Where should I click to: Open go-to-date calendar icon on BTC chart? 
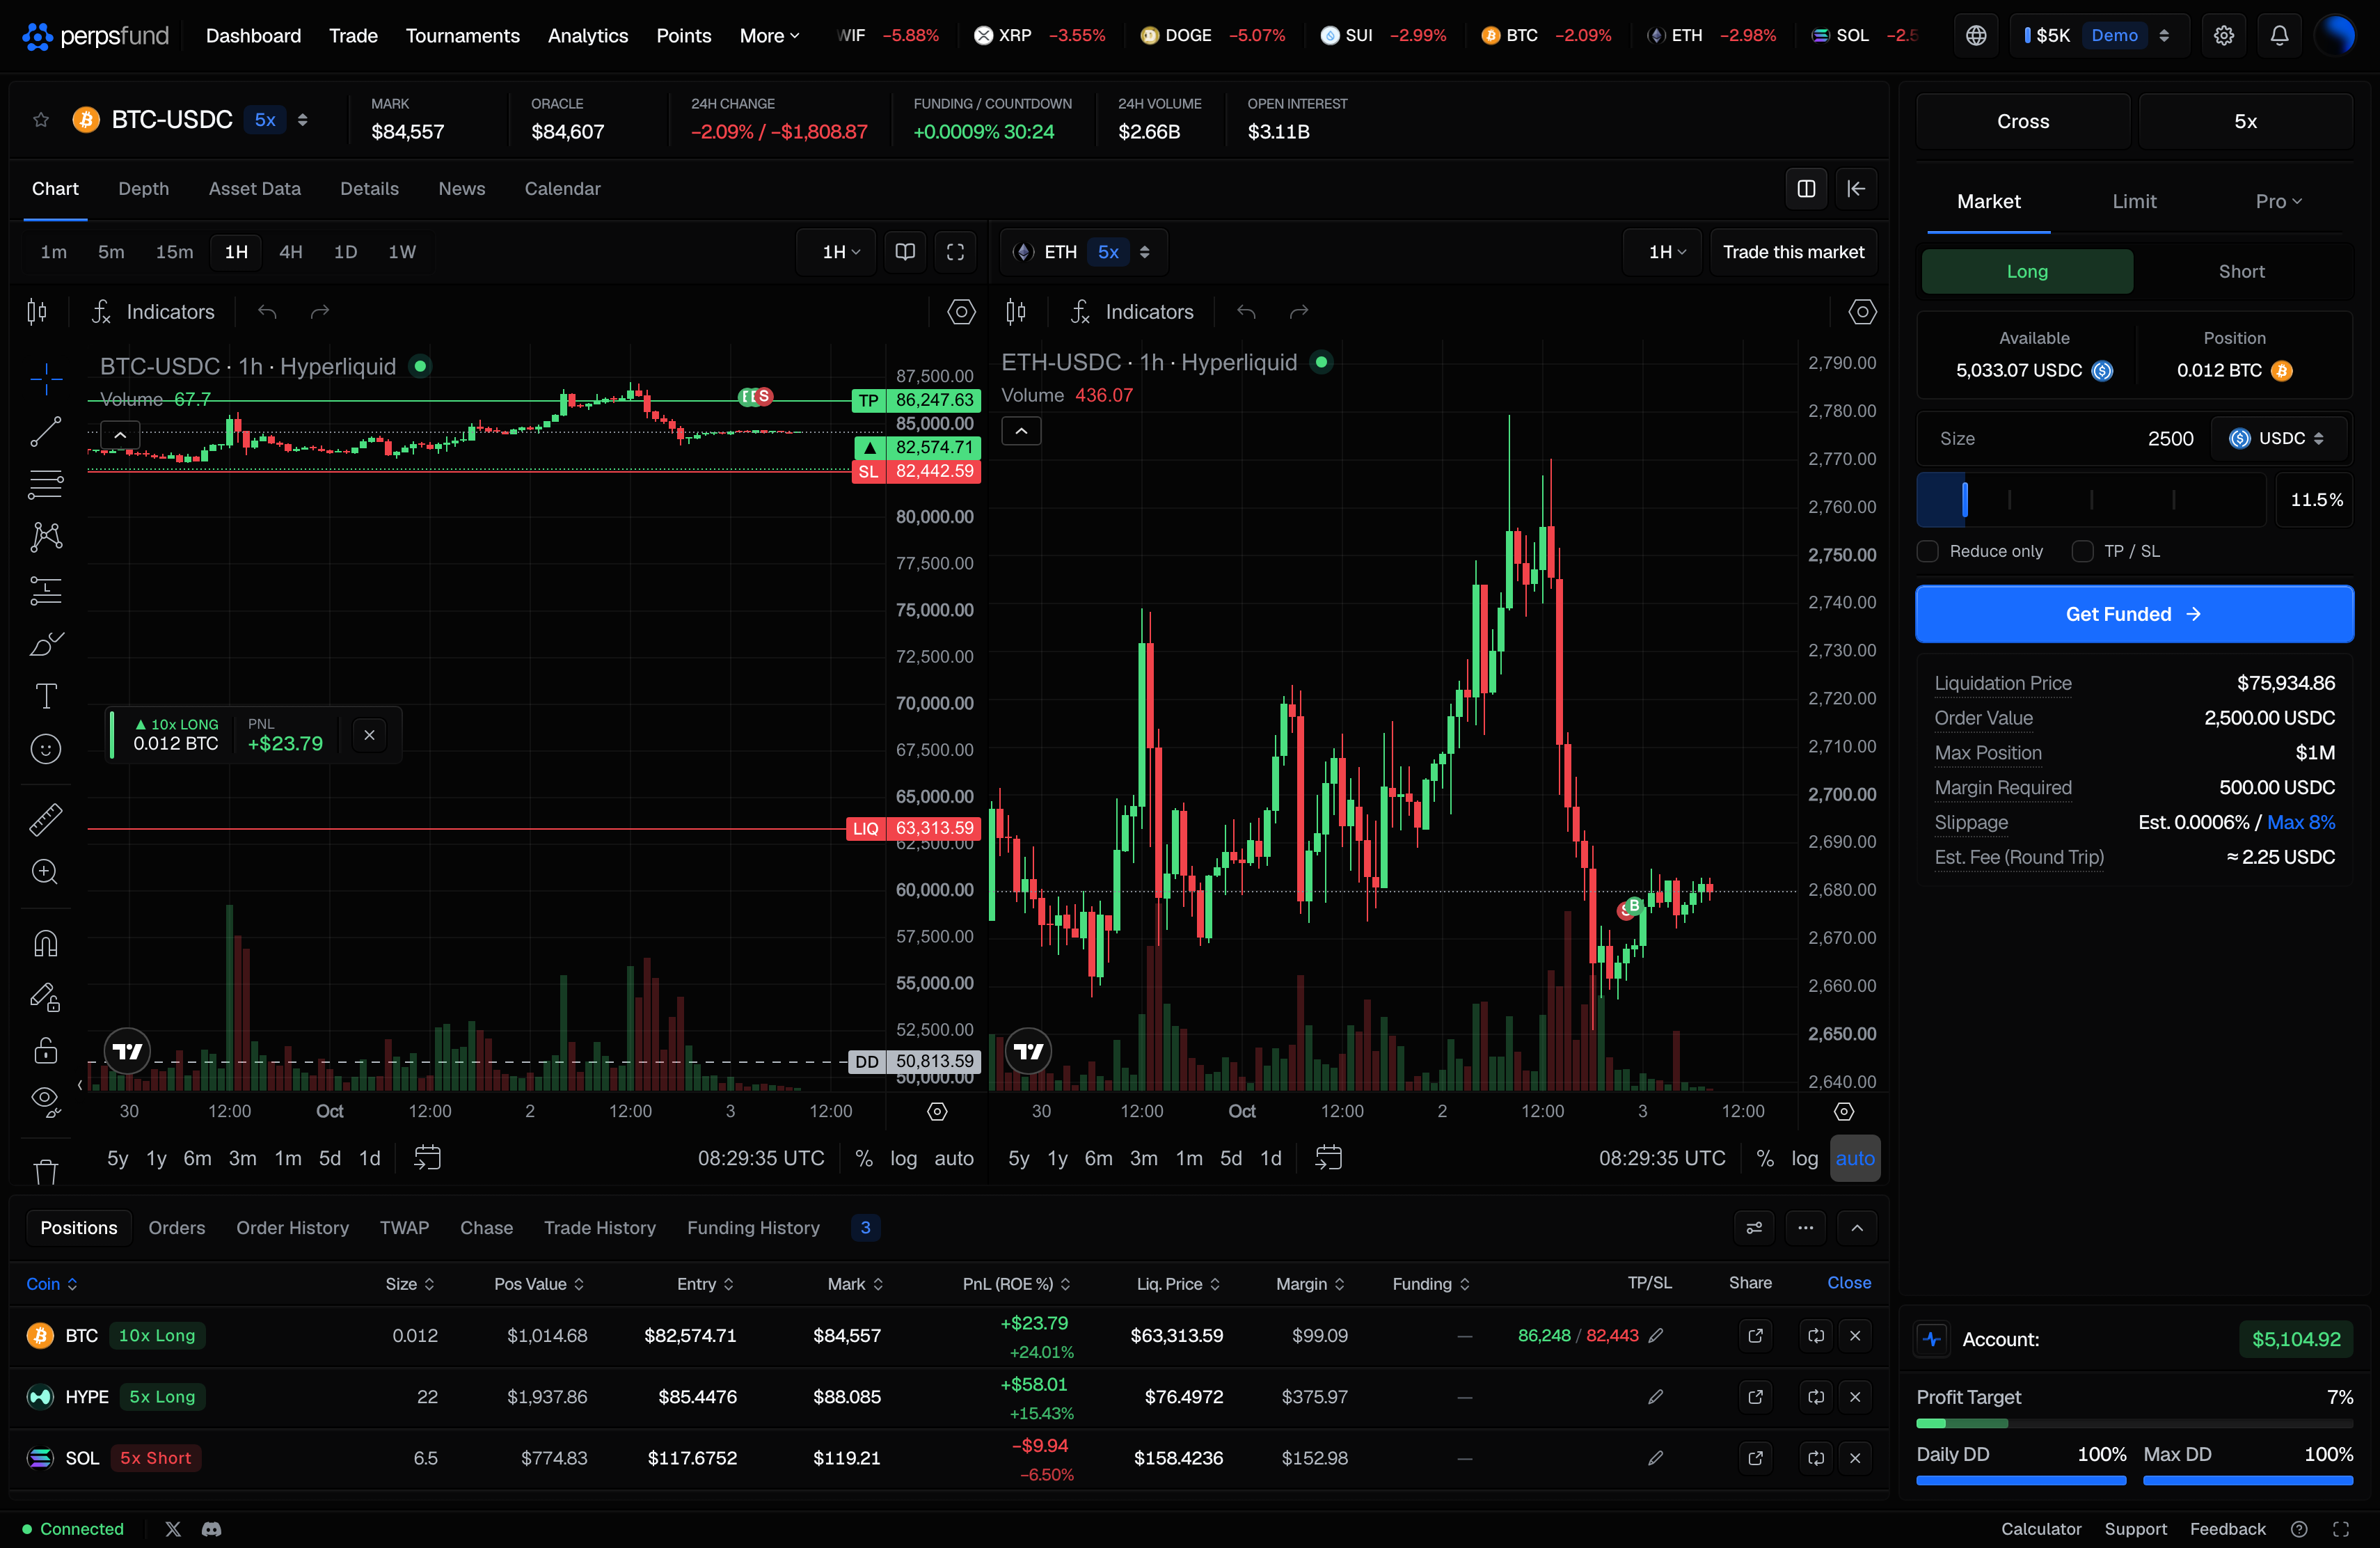point(427,1158)
